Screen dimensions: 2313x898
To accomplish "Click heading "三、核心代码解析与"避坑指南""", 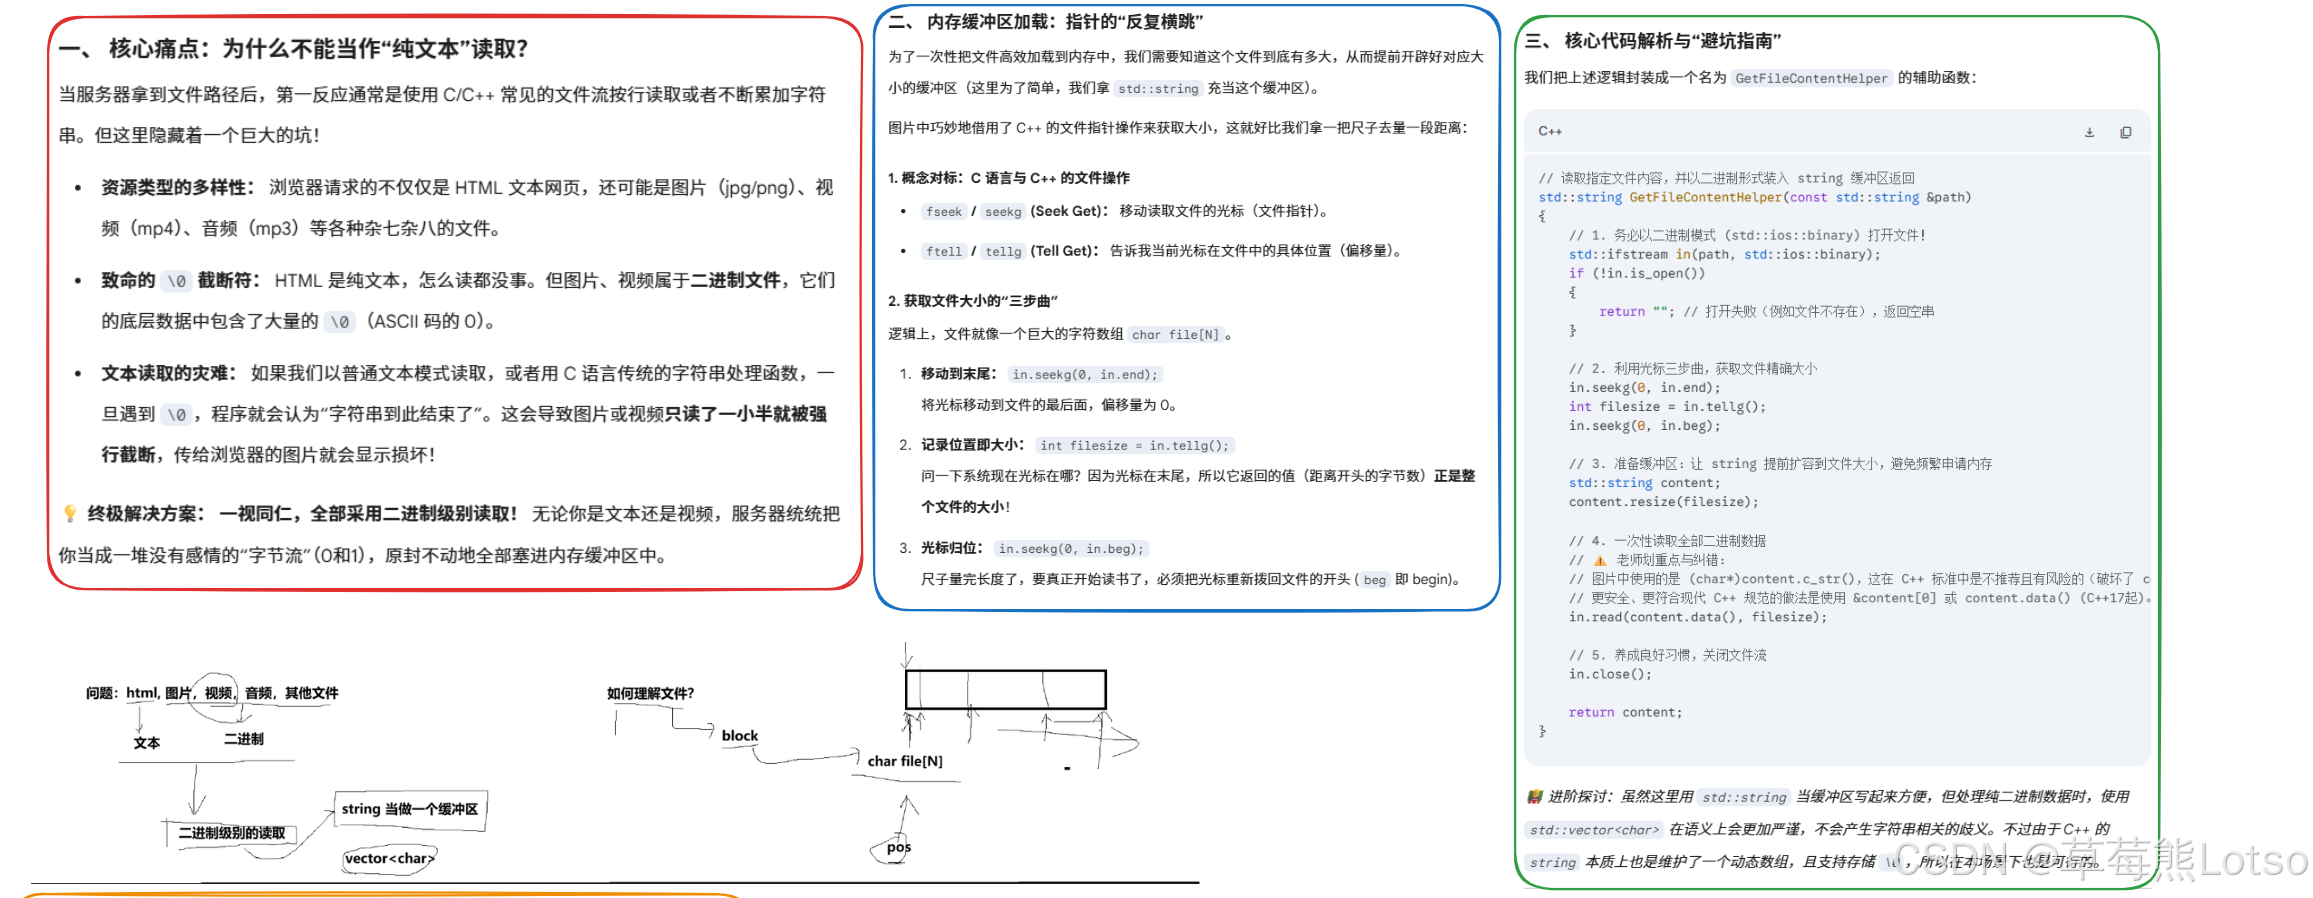I will tap(1653, 40).
